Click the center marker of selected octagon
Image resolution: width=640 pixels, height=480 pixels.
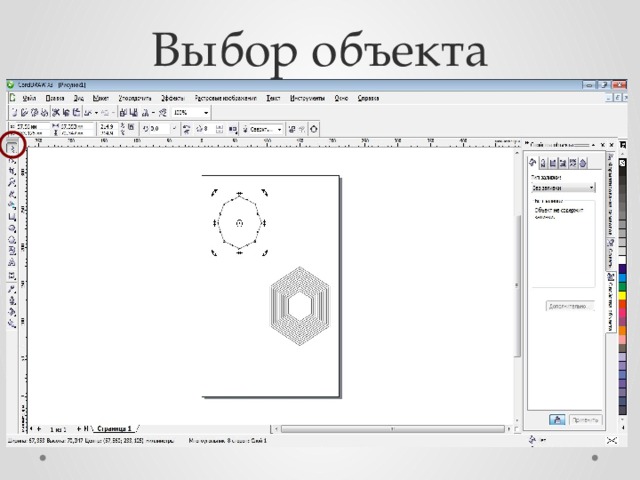tap(240, 223)
